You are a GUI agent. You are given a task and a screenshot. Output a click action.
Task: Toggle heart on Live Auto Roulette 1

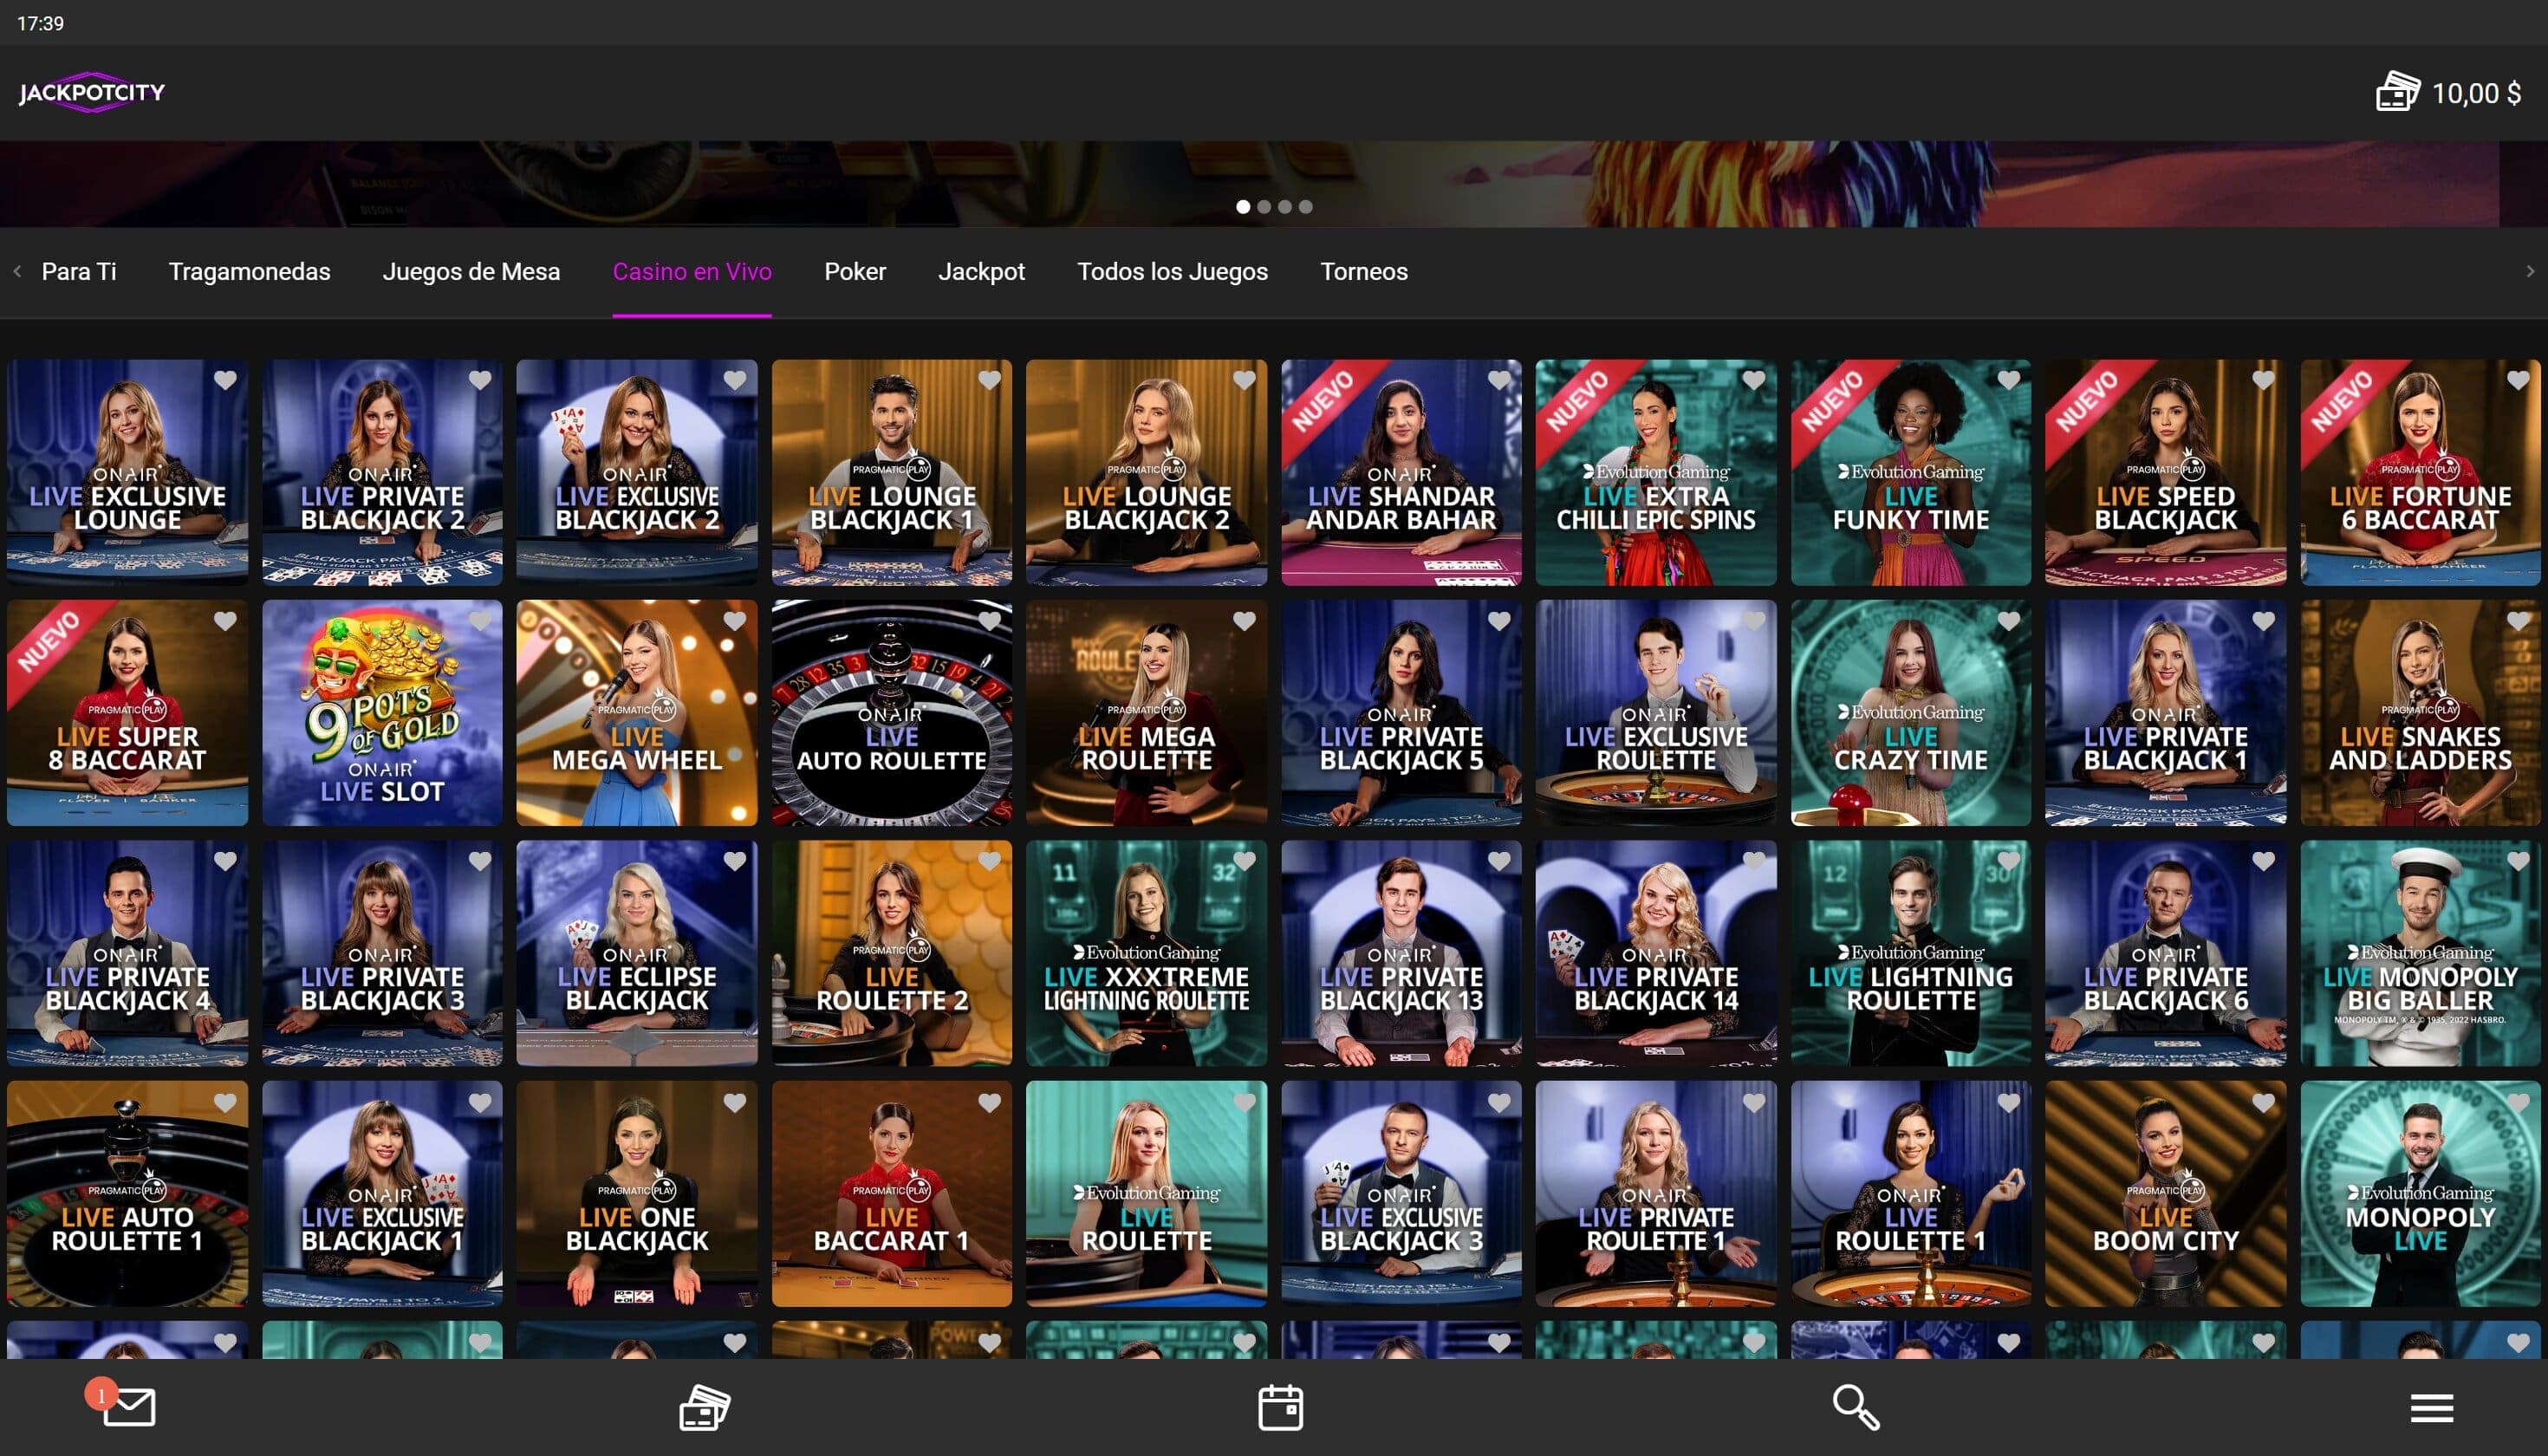coord(225,1102)
